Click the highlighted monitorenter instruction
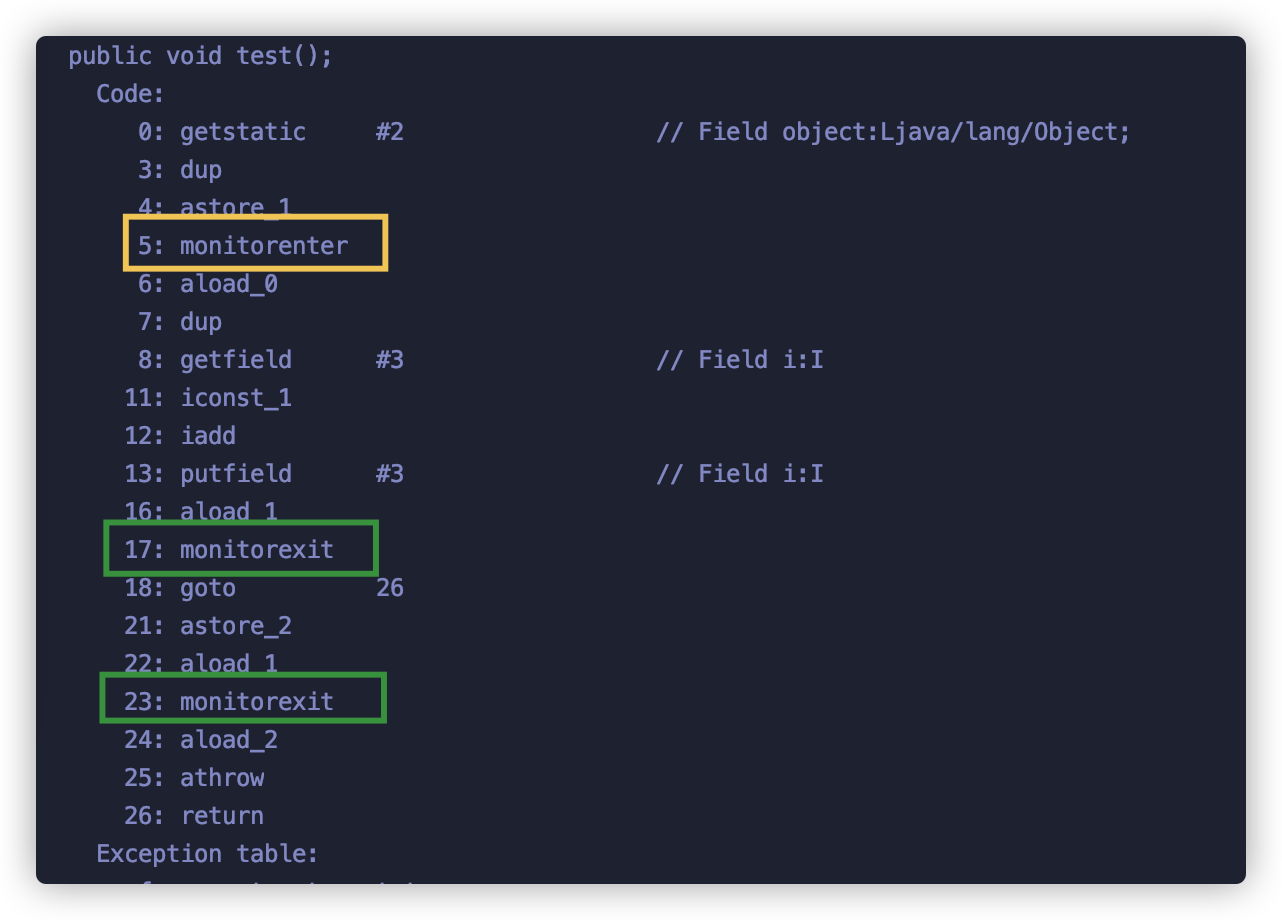 click(264, 245)
